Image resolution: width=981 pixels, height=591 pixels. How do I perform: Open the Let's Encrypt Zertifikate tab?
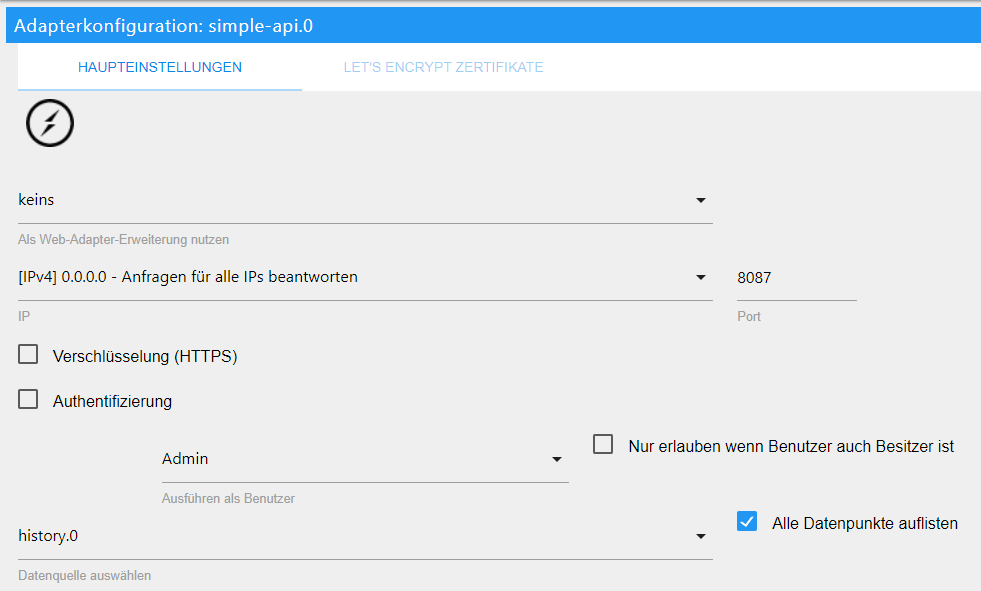pyautogui.click(x=443, y=68)
